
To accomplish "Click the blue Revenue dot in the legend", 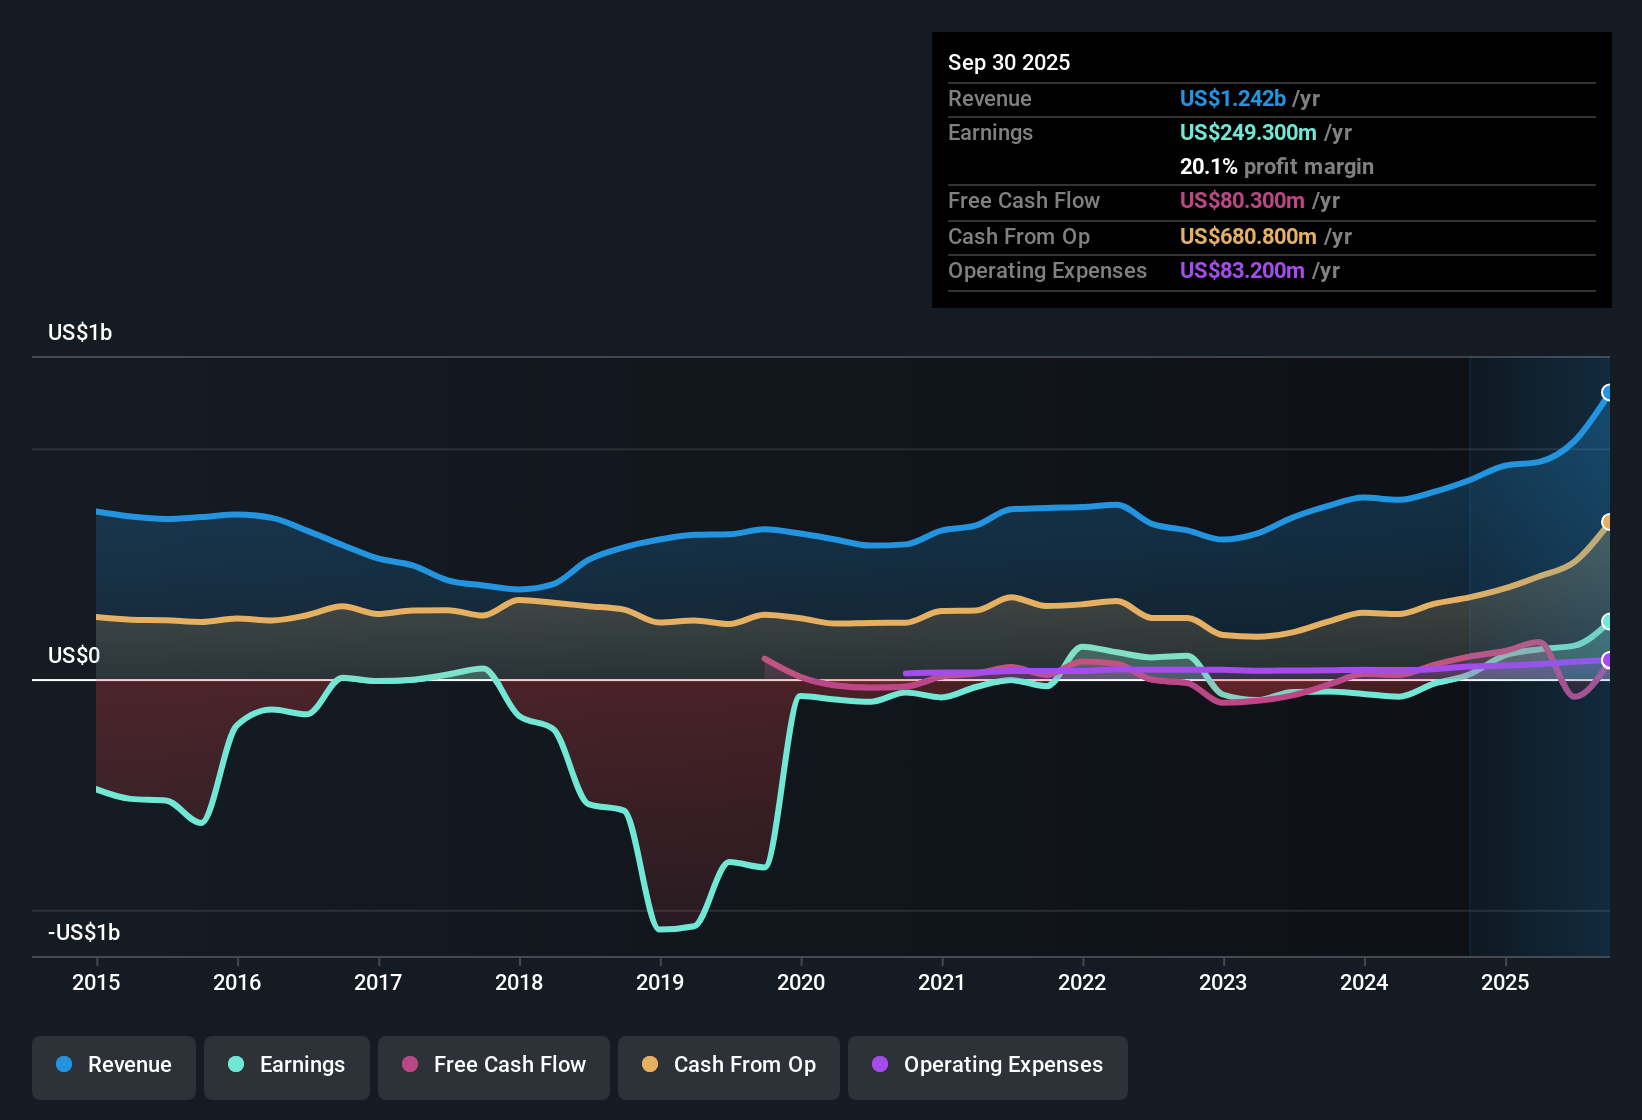I will (64, 1065).
